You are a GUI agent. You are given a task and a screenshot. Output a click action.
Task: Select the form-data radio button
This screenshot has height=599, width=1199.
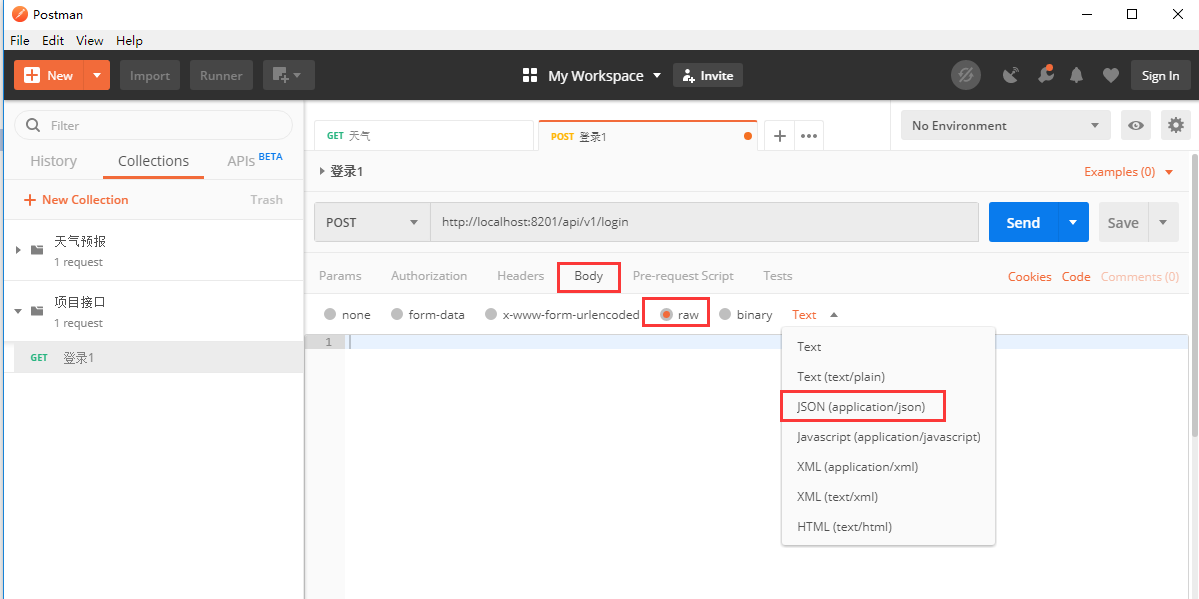397,314
